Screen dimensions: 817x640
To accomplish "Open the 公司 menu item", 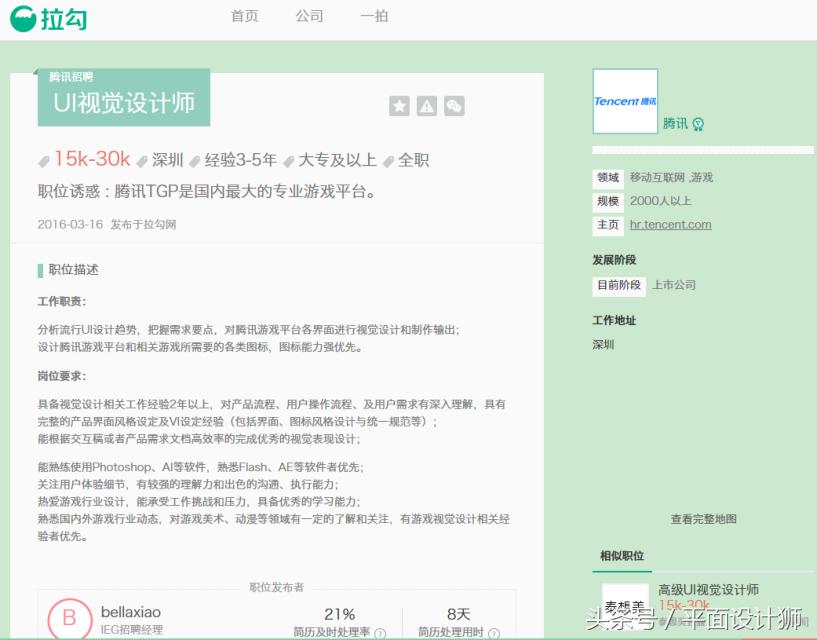I will pos(309,16).
